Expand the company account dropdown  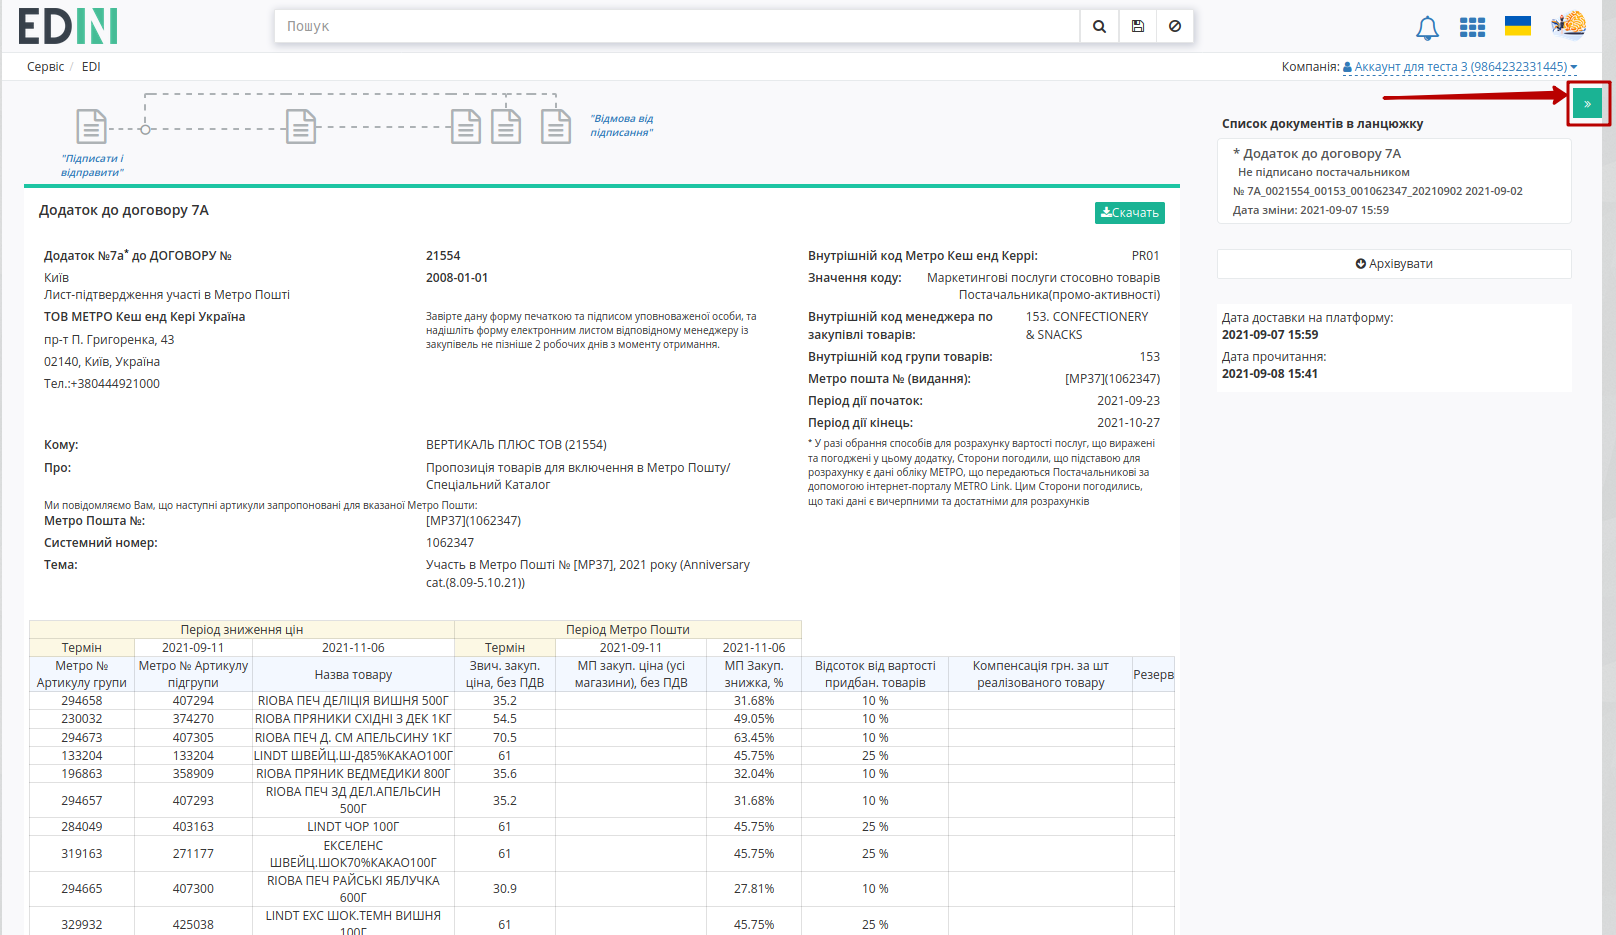pos(1460,67)
